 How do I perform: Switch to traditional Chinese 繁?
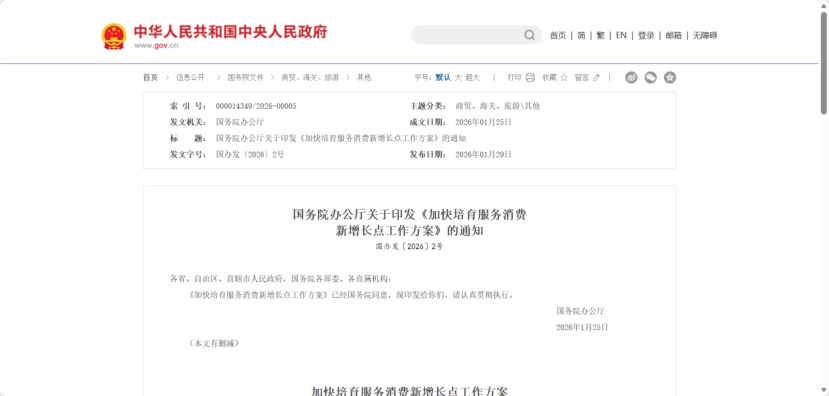pos(601,35)
